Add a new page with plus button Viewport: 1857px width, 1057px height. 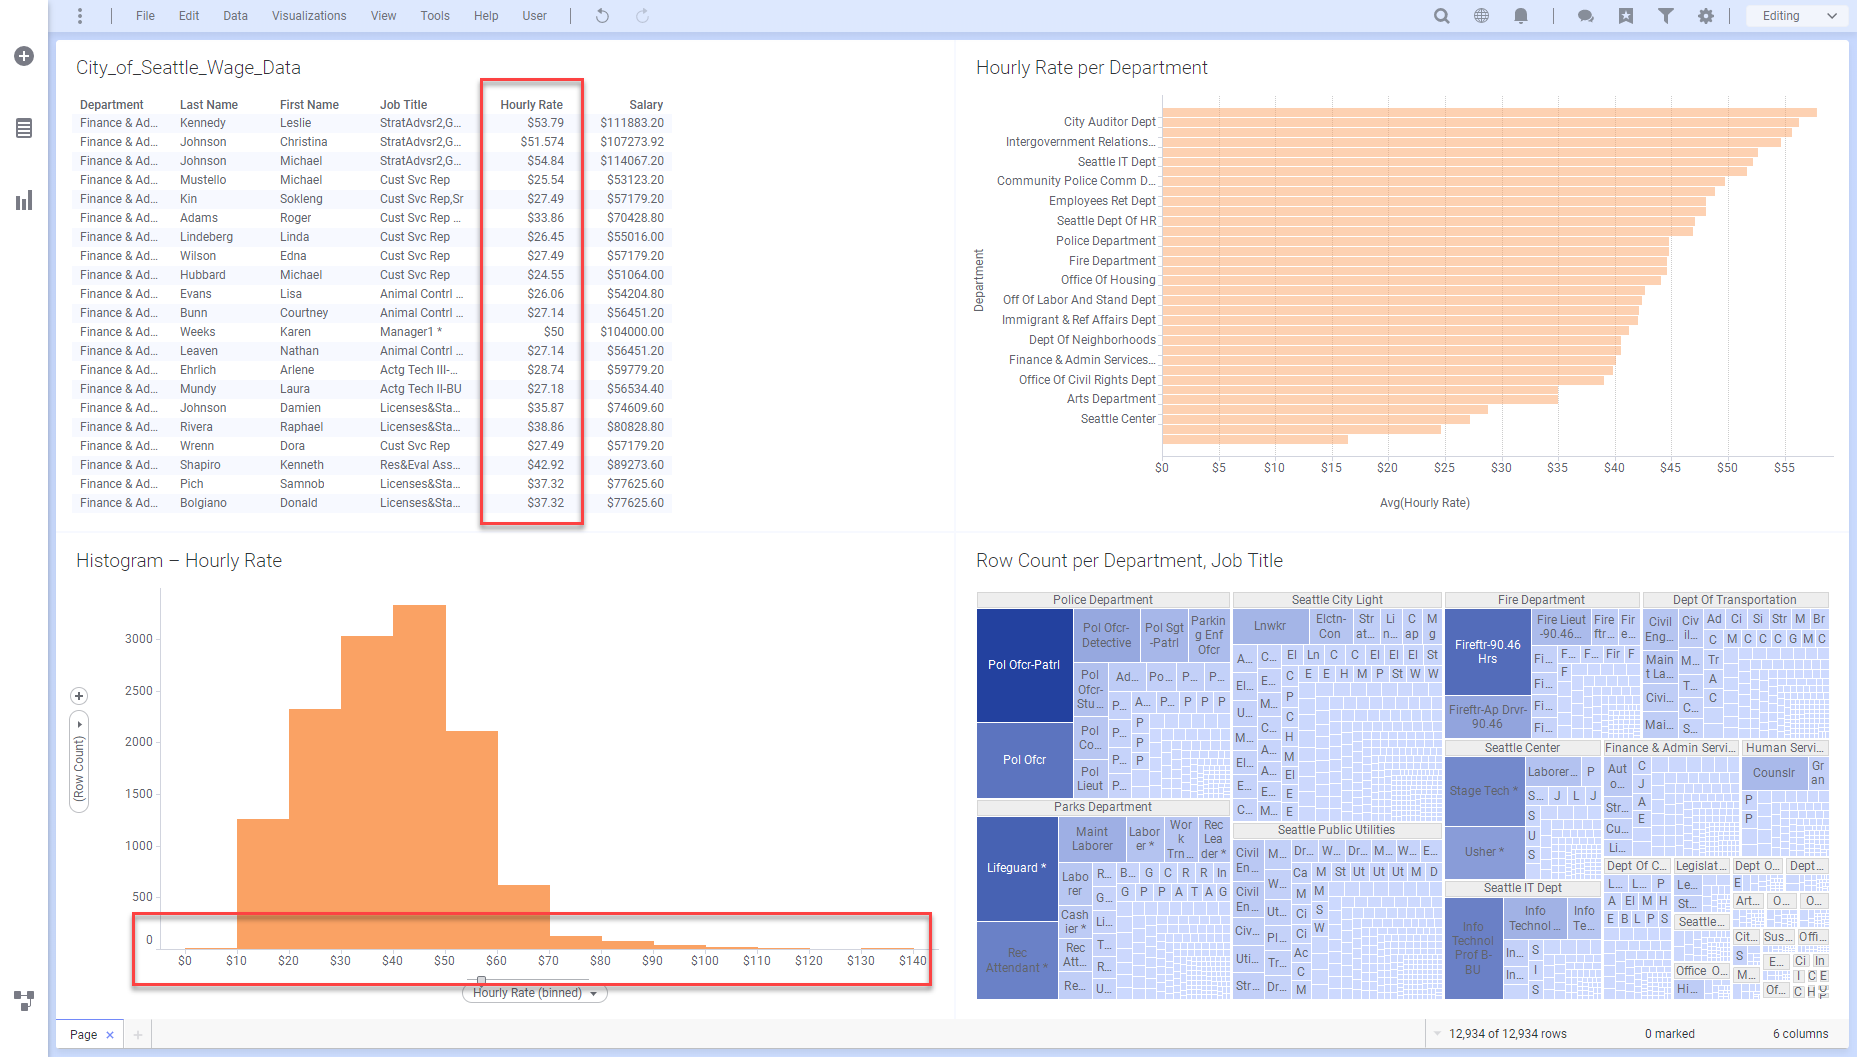click(138, 1035)
